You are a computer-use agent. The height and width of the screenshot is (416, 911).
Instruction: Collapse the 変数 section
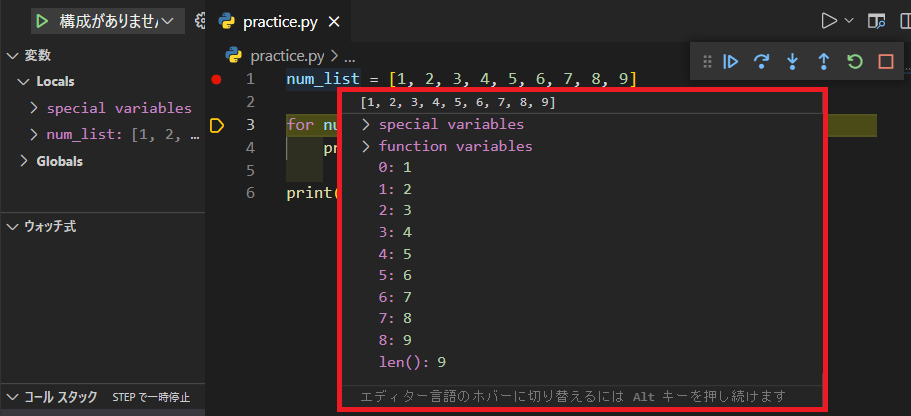(12, 56)
